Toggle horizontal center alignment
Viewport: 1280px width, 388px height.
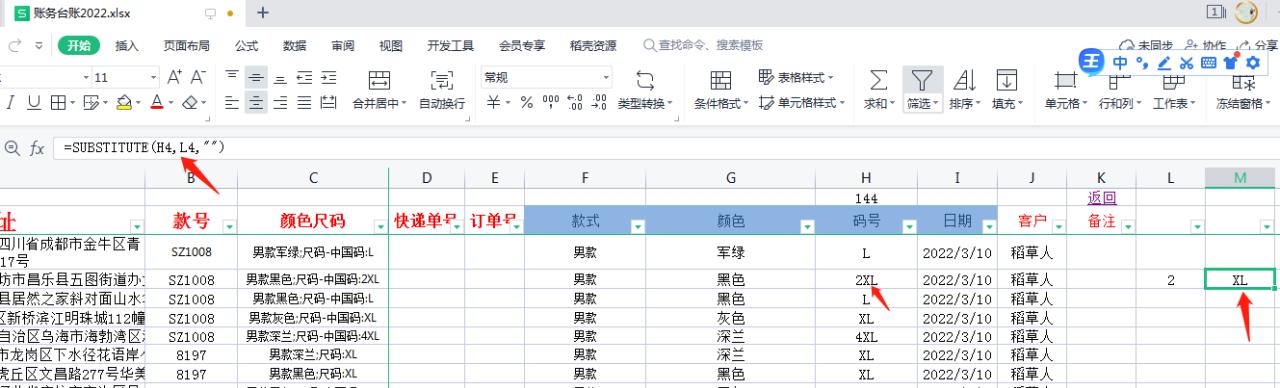256,102
